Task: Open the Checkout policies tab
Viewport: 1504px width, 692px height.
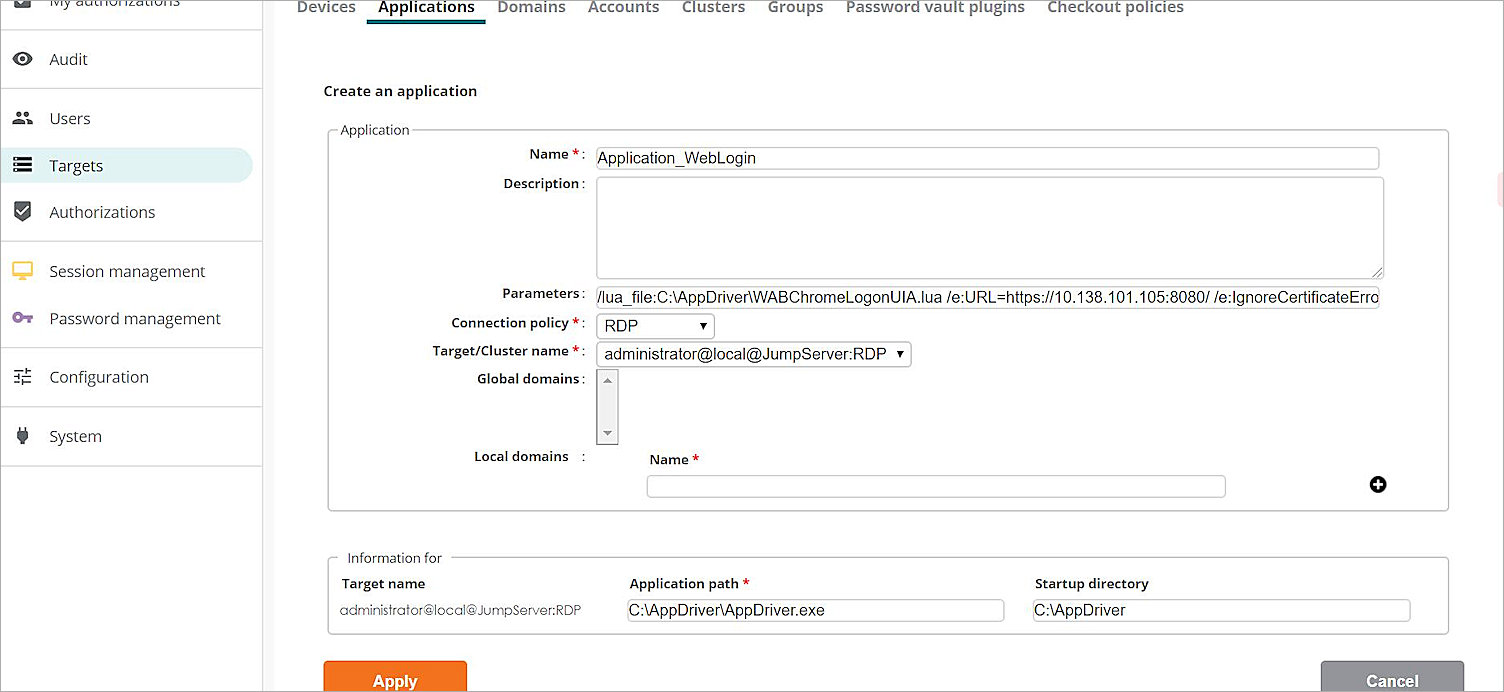Action: 1115,8
